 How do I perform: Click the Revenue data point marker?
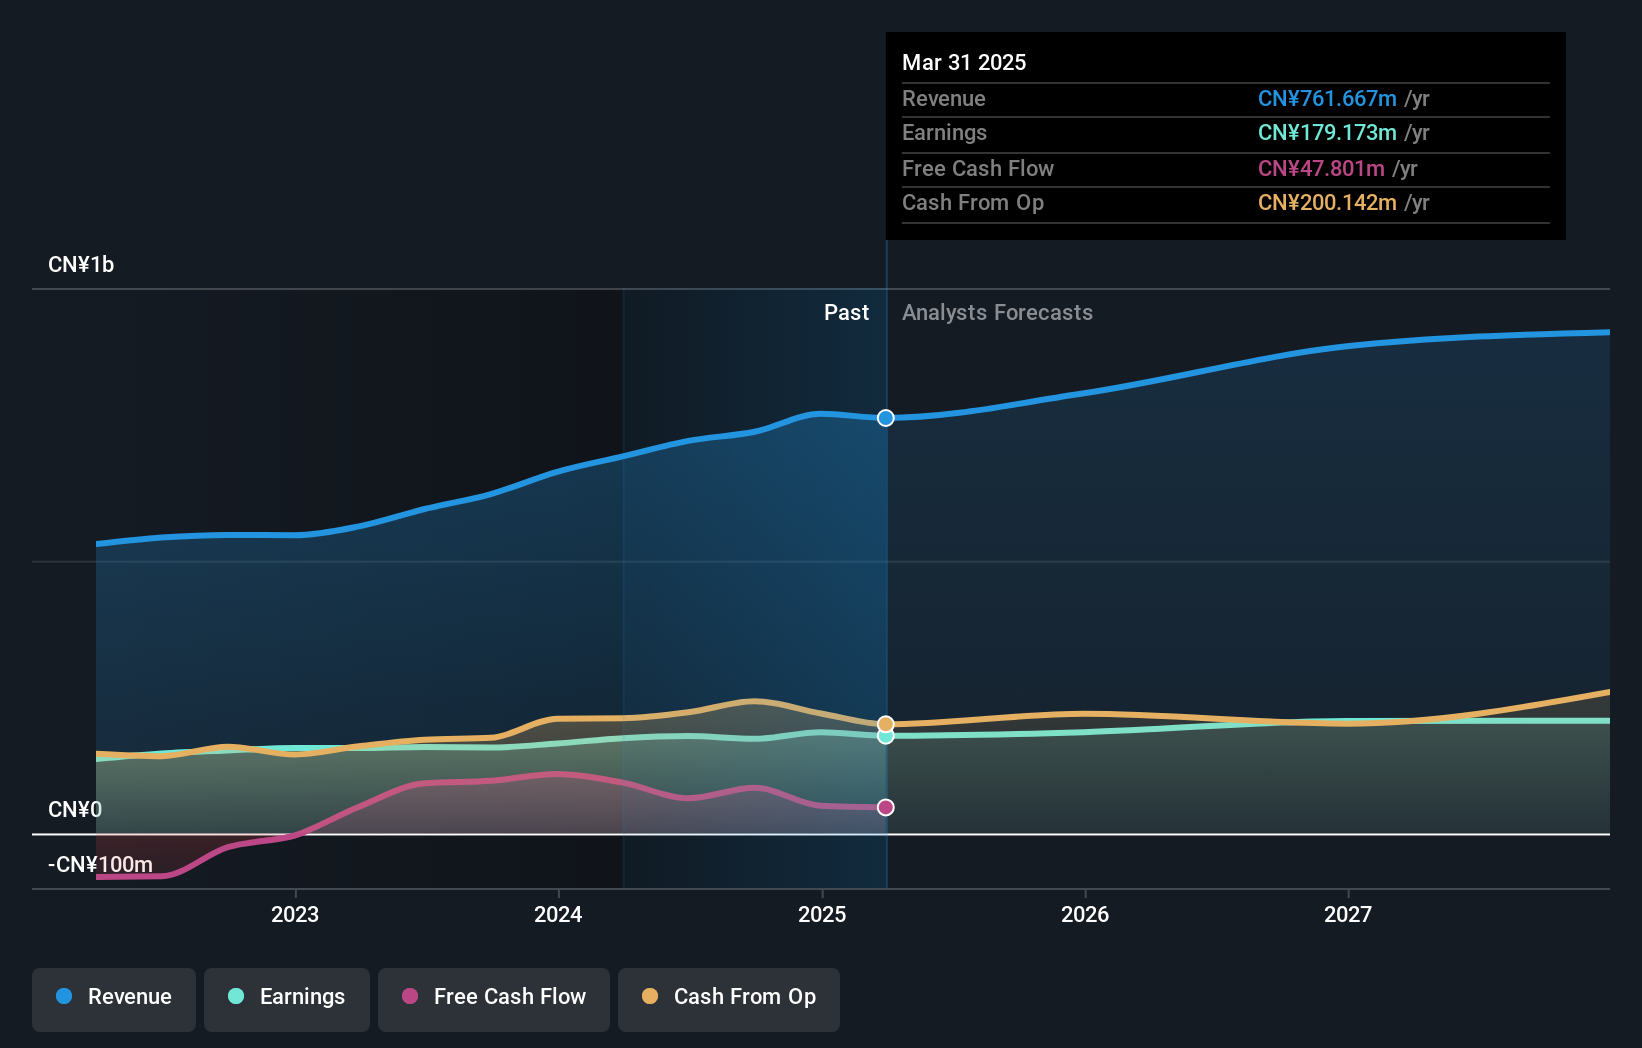click(886, 418)
